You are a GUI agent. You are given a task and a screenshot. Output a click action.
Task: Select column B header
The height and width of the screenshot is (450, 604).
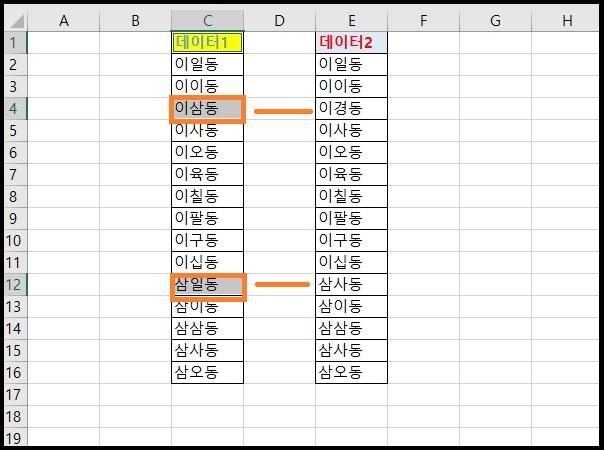[x=136, y=21]
